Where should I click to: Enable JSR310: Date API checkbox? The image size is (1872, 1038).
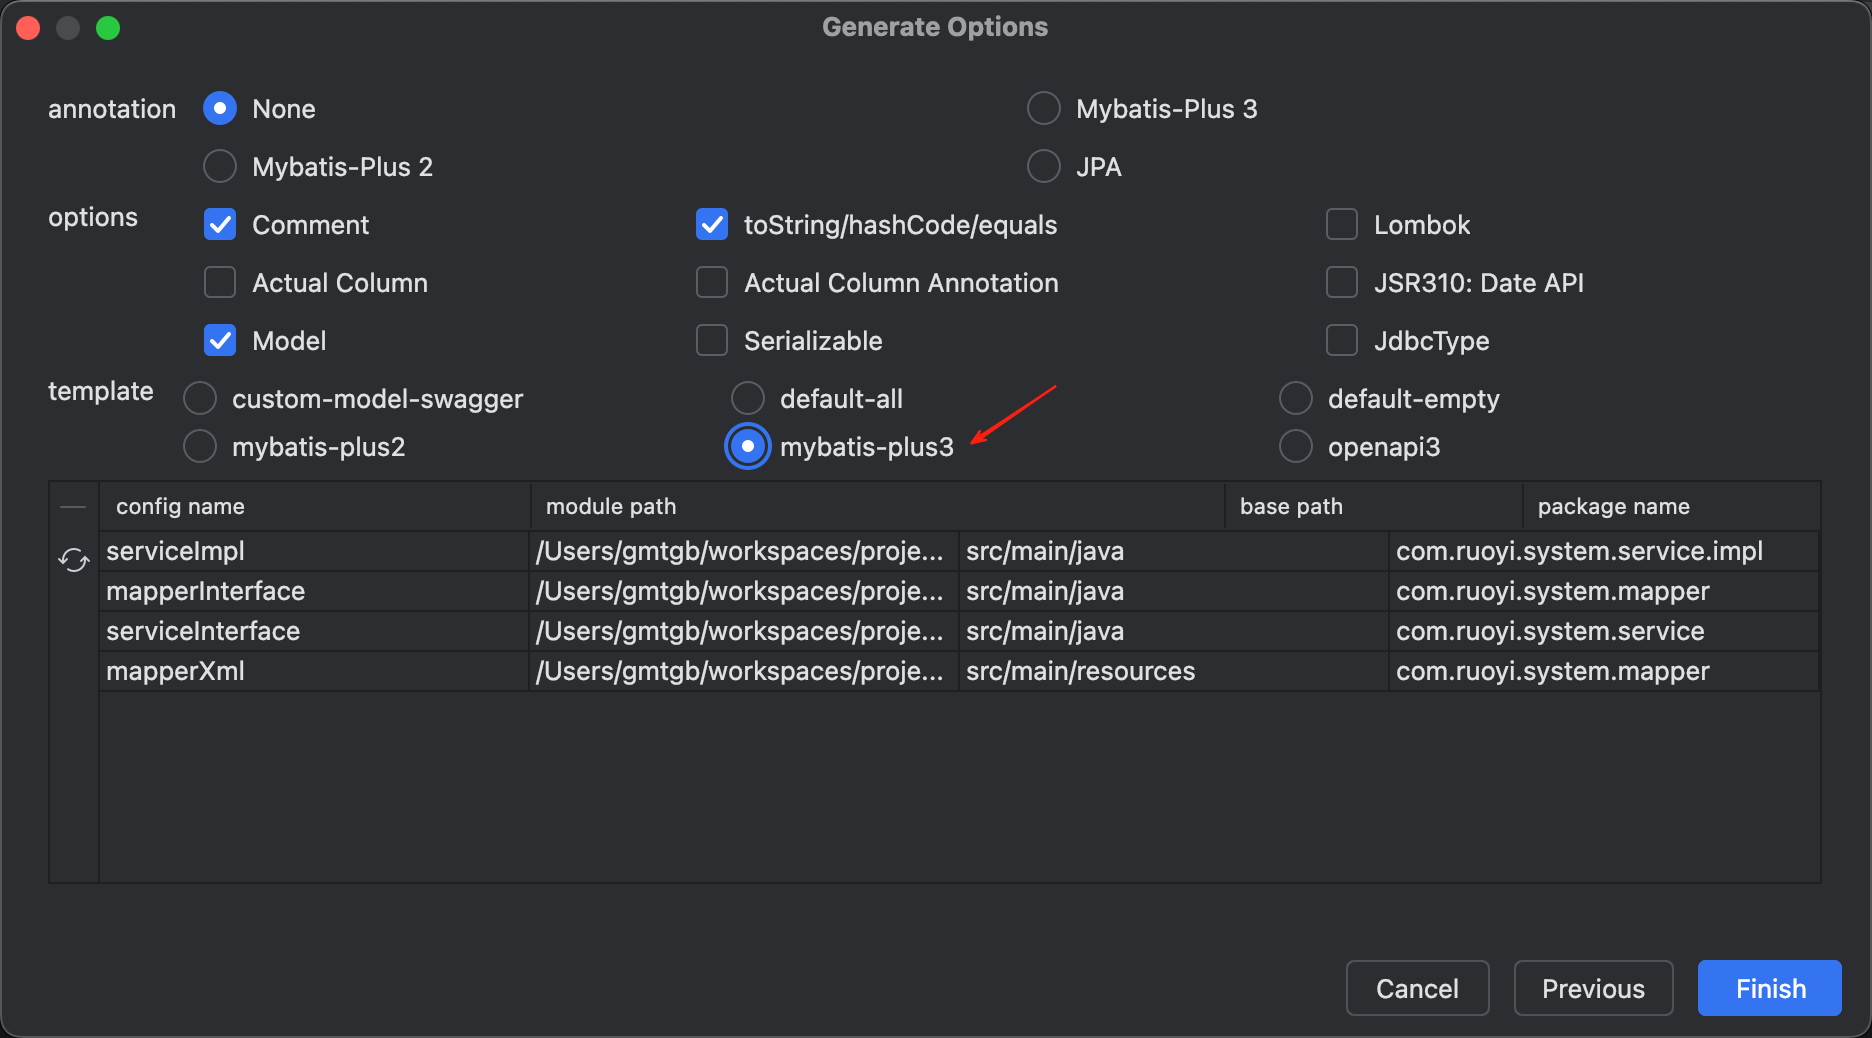point(1341,283)
